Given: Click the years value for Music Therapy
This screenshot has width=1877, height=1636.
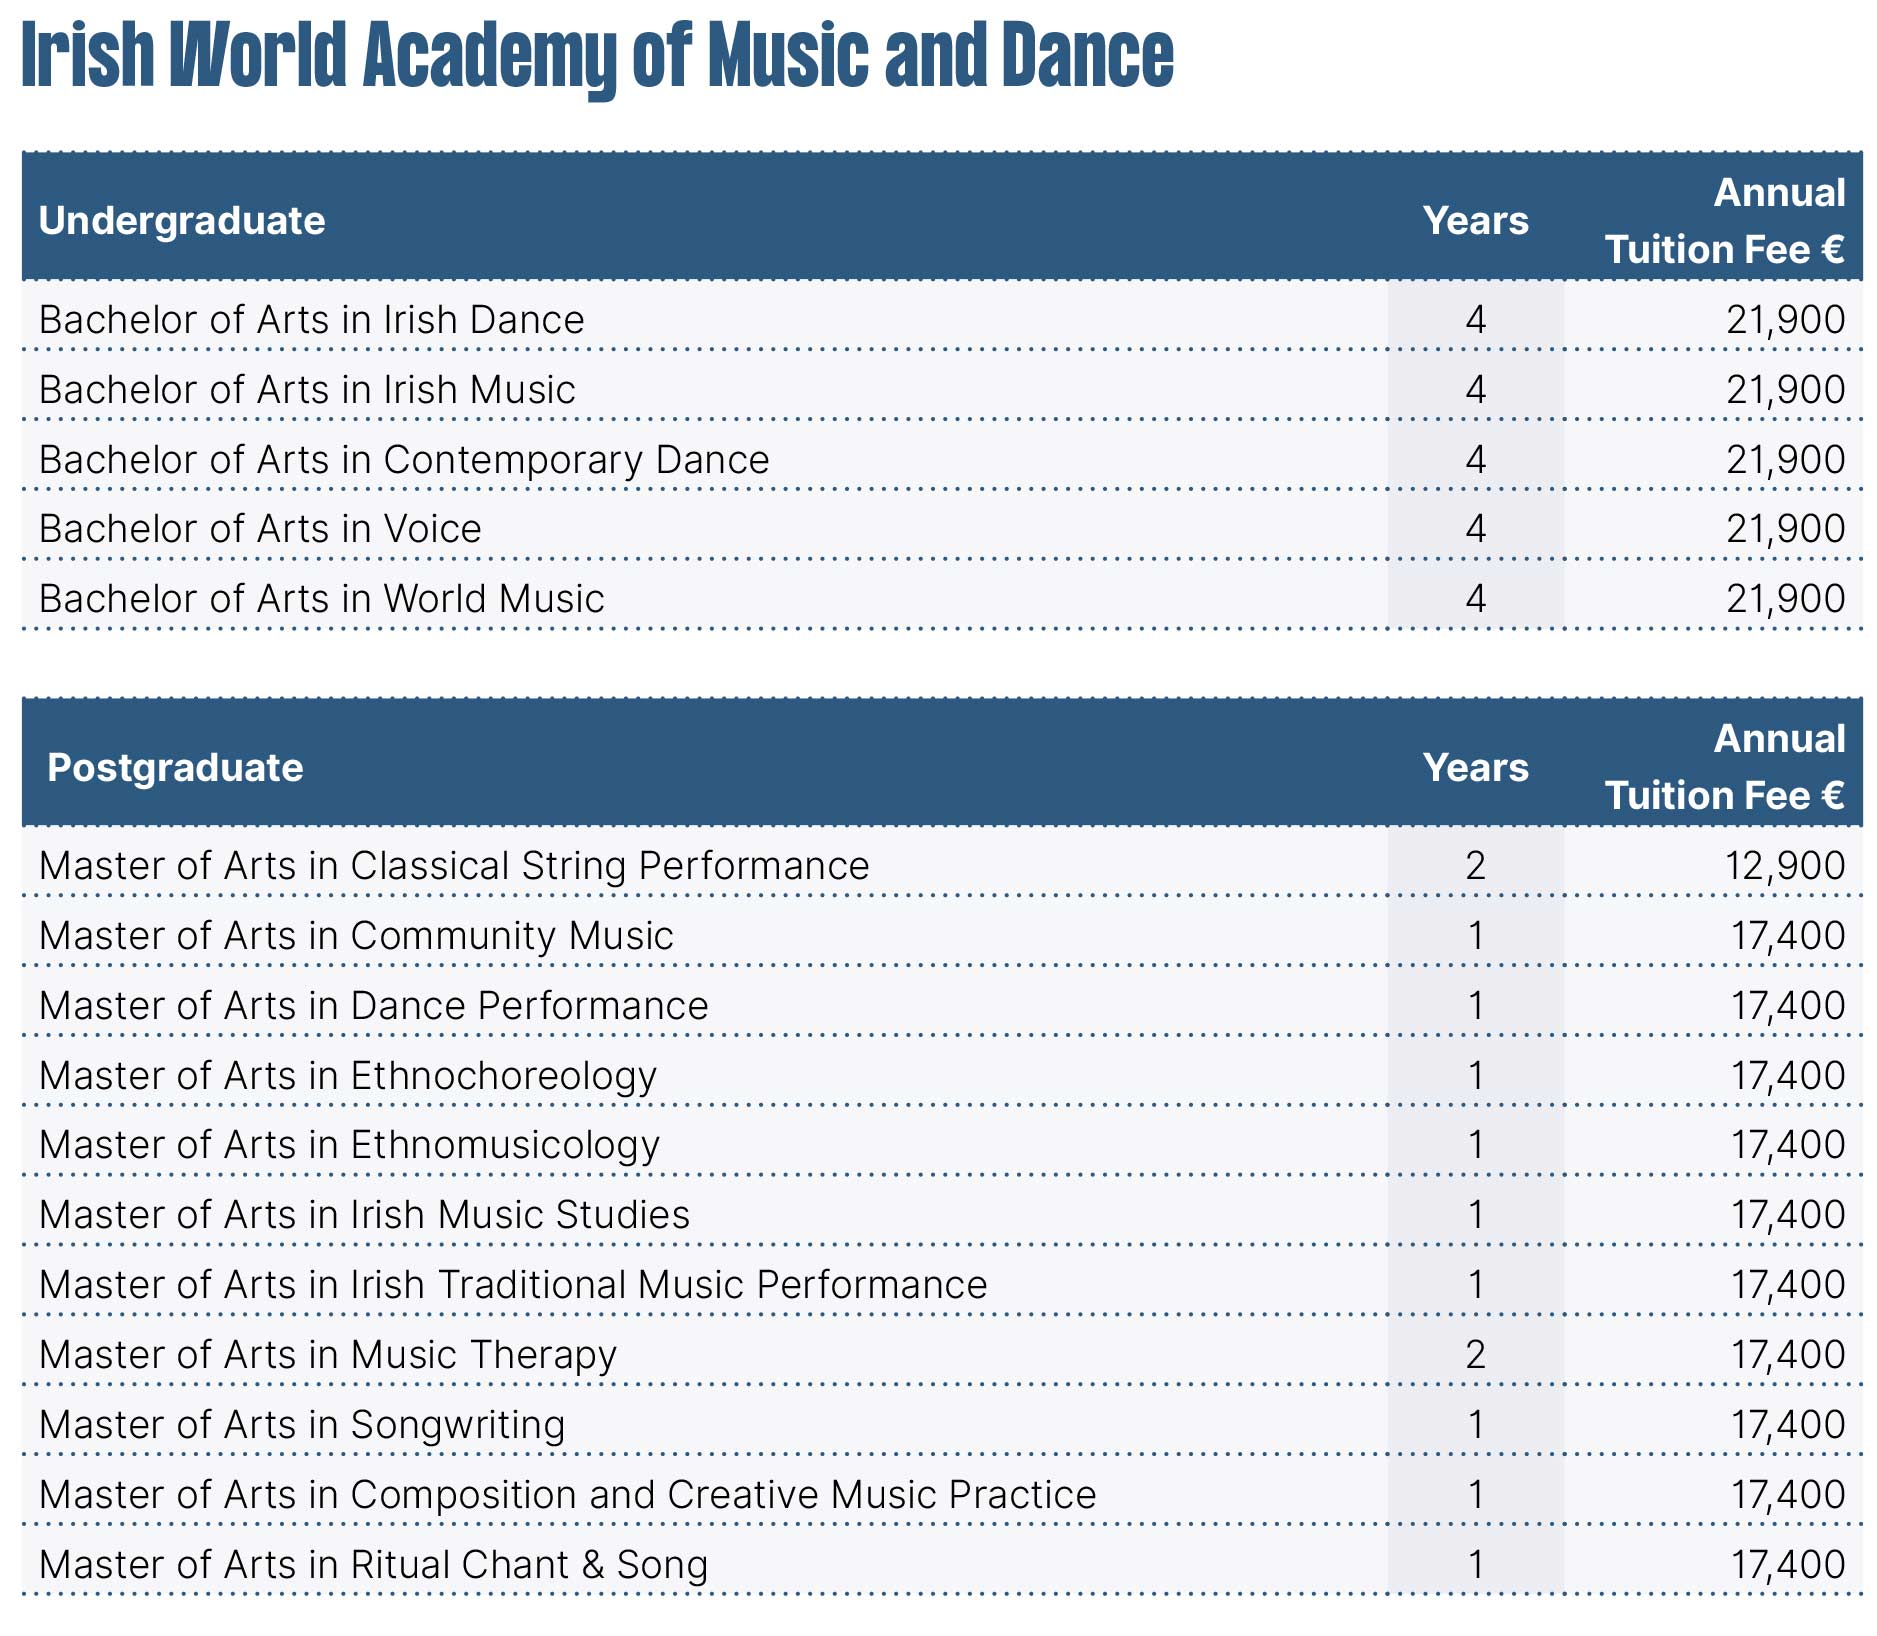Looking at the screenshot, I should tap(1475, 1355).
